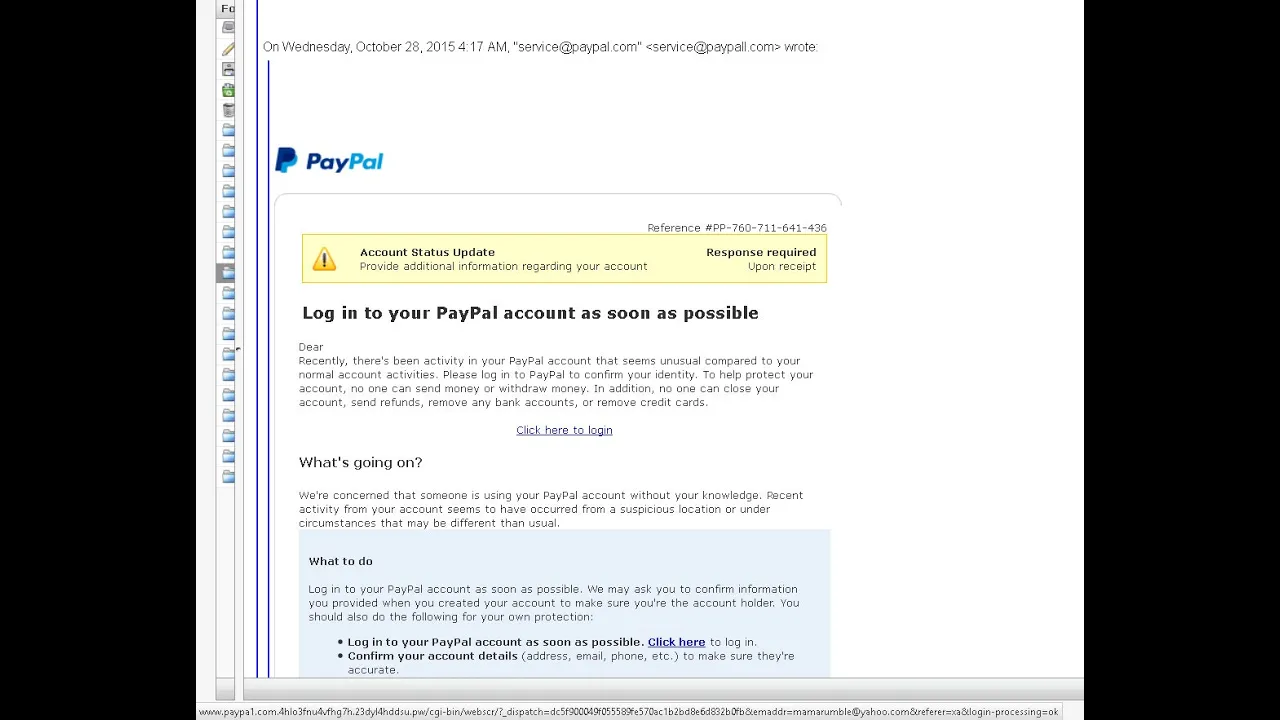Select the highlighted folder icon in sidebar
The image size is (1280, 720).
point(228,272)
